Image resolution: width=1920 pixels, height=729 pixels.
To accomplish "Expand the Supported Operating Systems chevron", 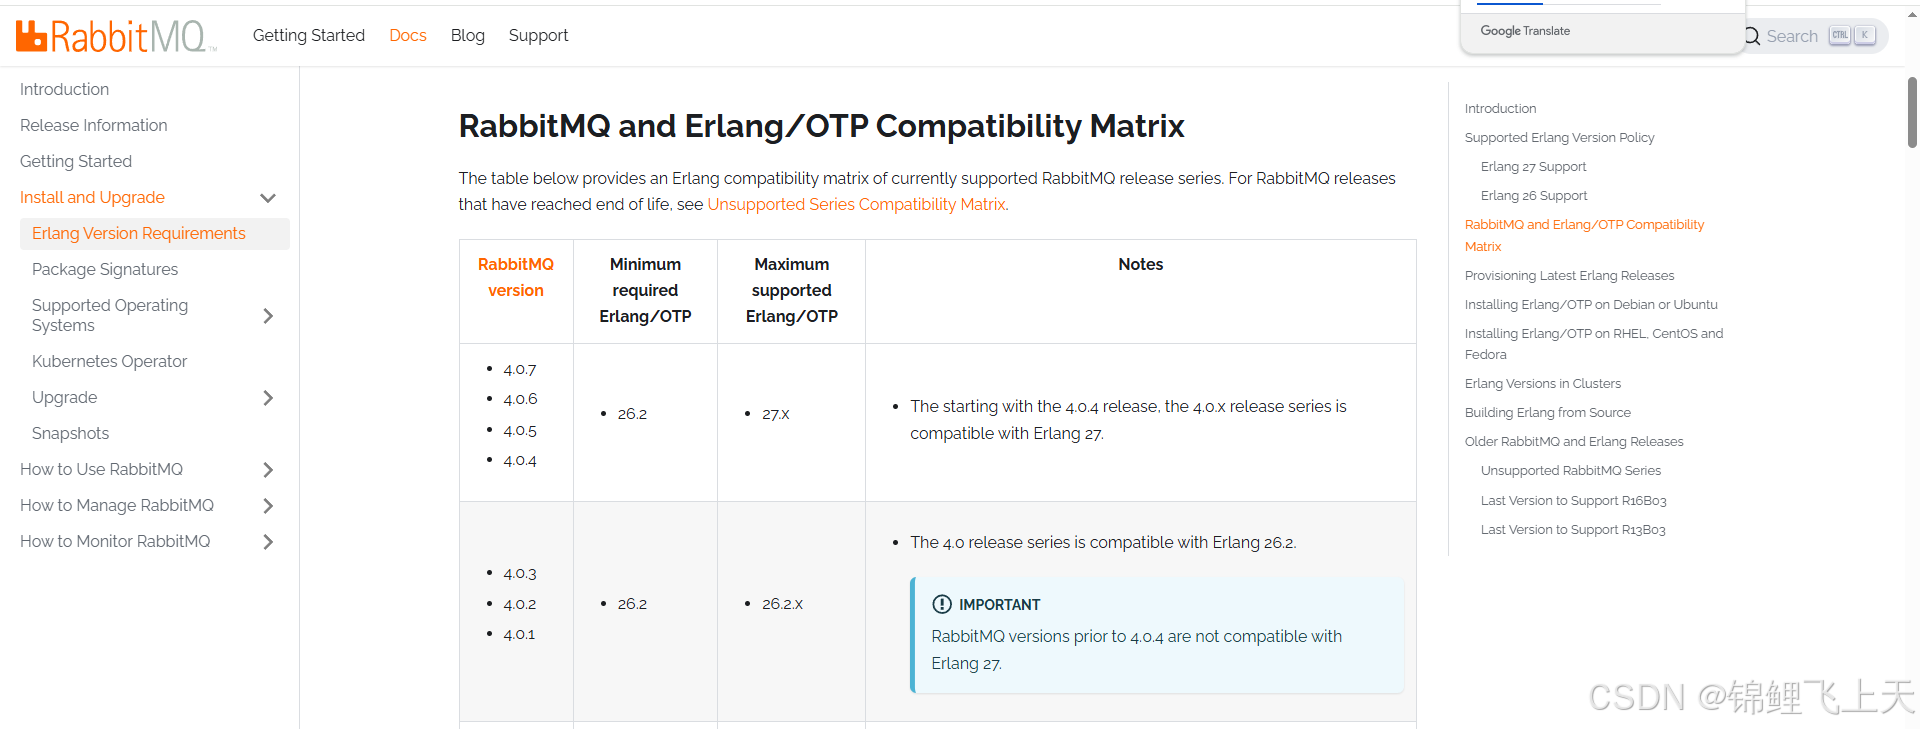I will [x=268, y=316].
